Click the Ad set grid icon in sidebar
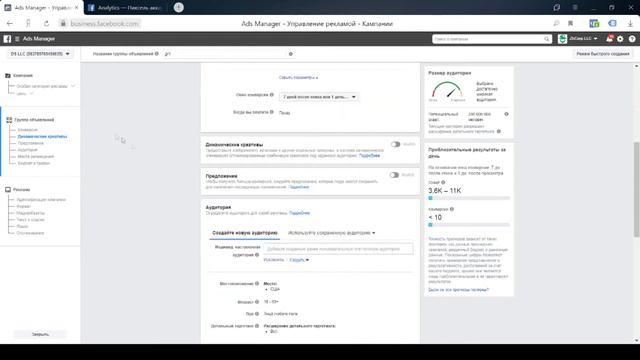The height and width of the screenshot is (360, 640). (x=9, y=120)
